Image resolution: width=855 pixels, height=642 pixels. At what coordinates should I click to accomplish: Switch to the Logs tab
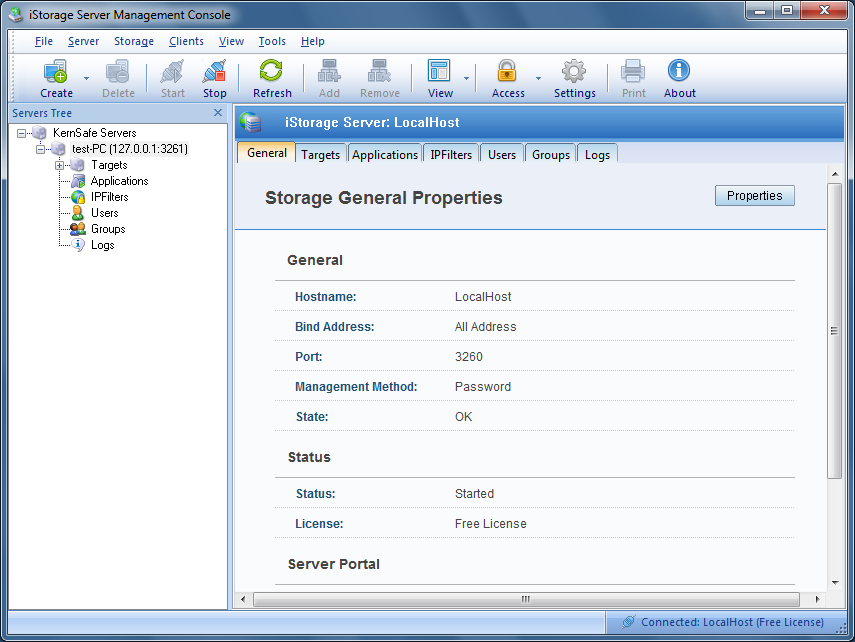click(597, 154)
